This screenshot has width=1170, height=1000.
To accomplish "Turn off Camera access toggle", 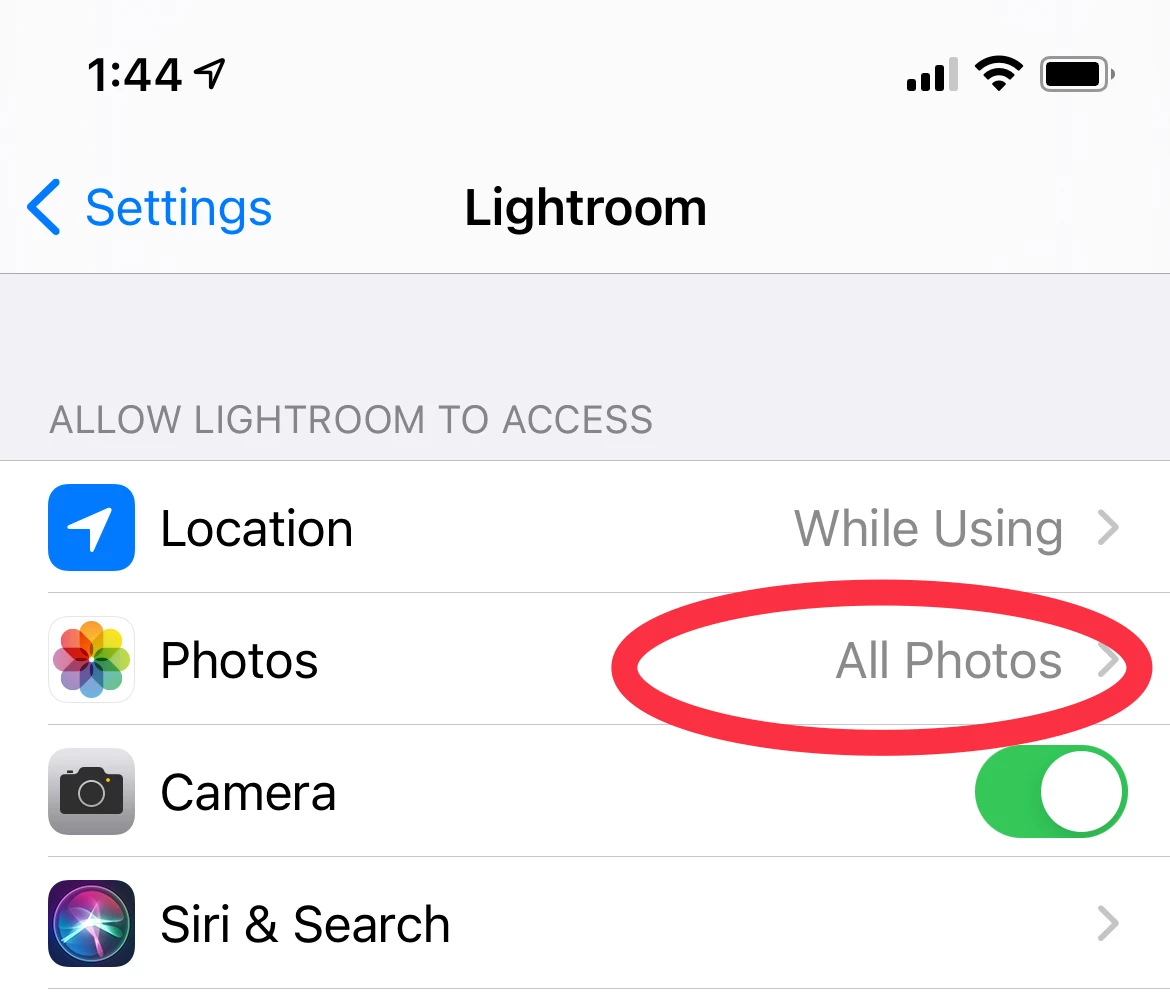I will pyautogui.click(x=1051, y=792).
